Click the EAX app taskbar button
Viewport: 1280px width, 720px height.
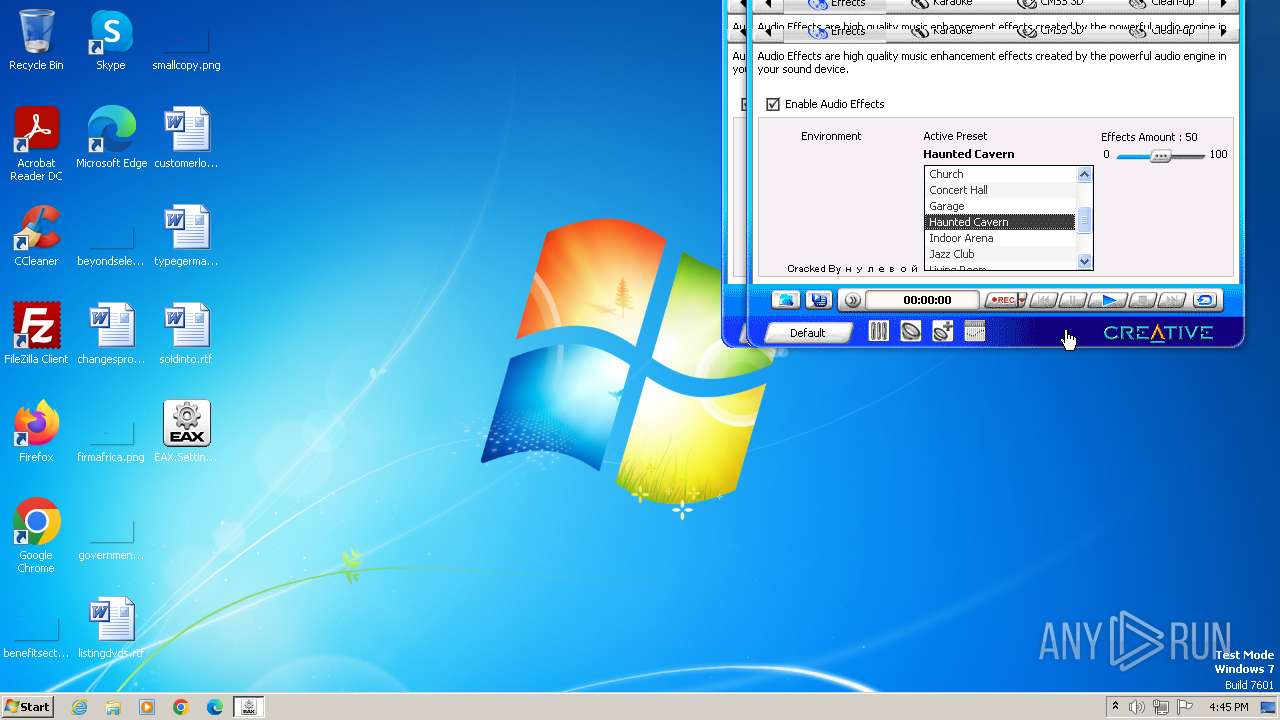(249, 707)
